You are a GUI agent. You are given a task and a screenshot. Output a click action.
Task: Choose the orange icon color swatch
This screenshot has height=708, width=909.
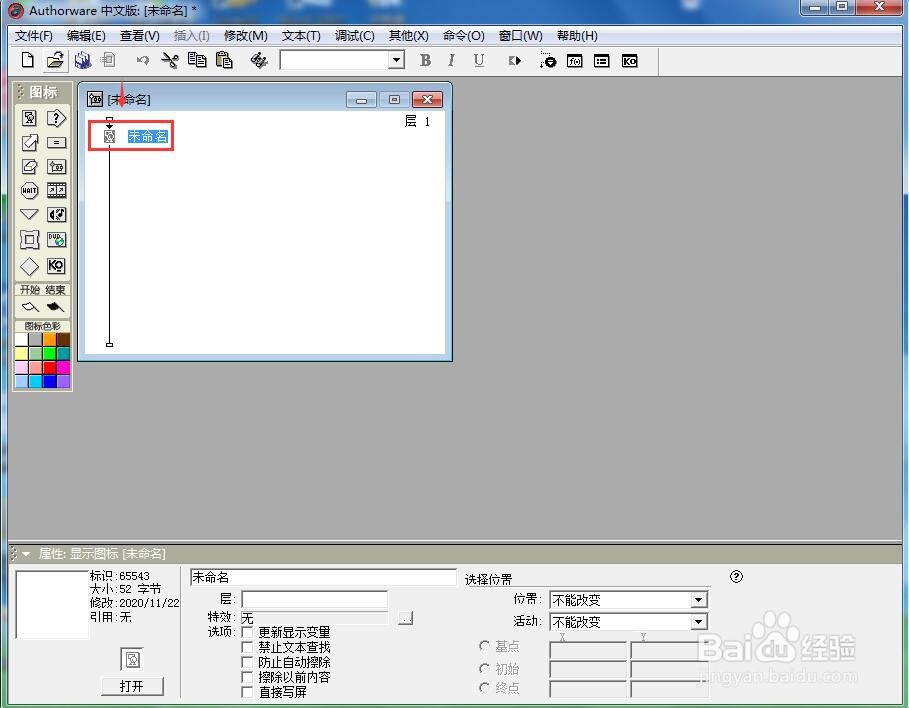(x=49, y=340)
